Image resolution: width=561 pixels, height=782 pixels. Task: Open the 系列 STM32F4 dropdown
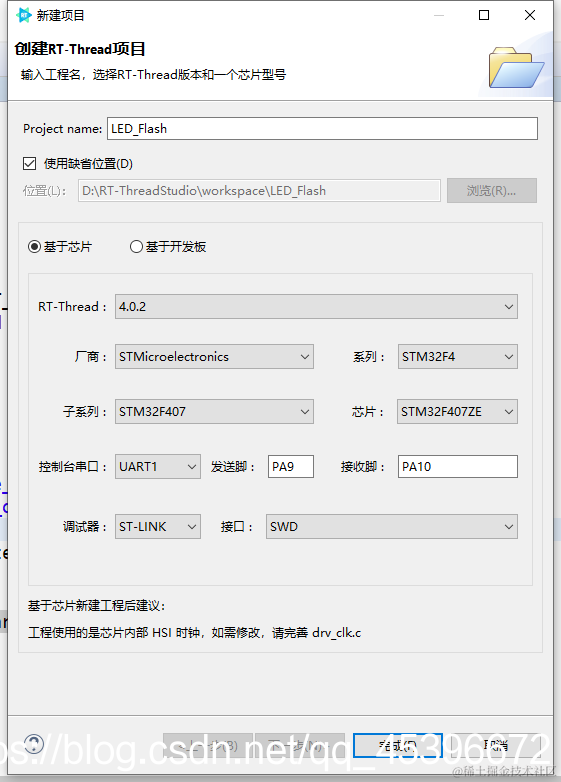458,357
